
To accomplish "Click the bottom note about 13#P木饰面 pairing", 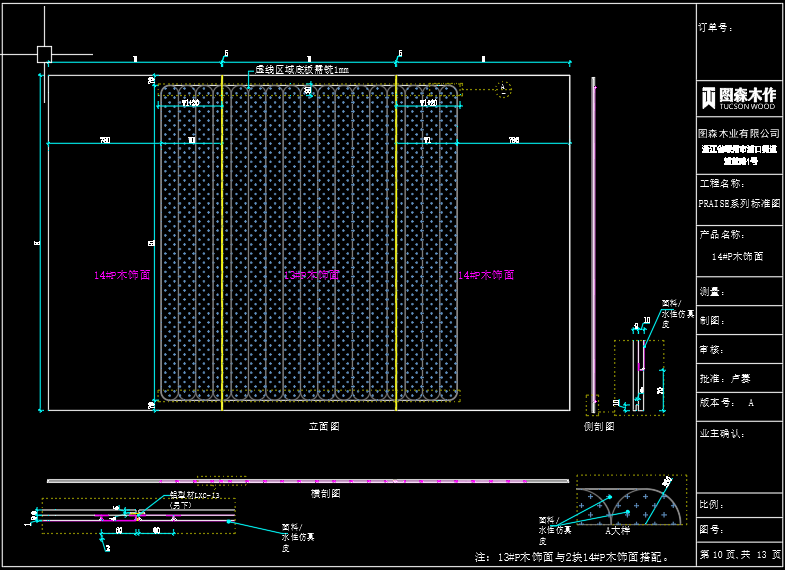I will point(571,556).
